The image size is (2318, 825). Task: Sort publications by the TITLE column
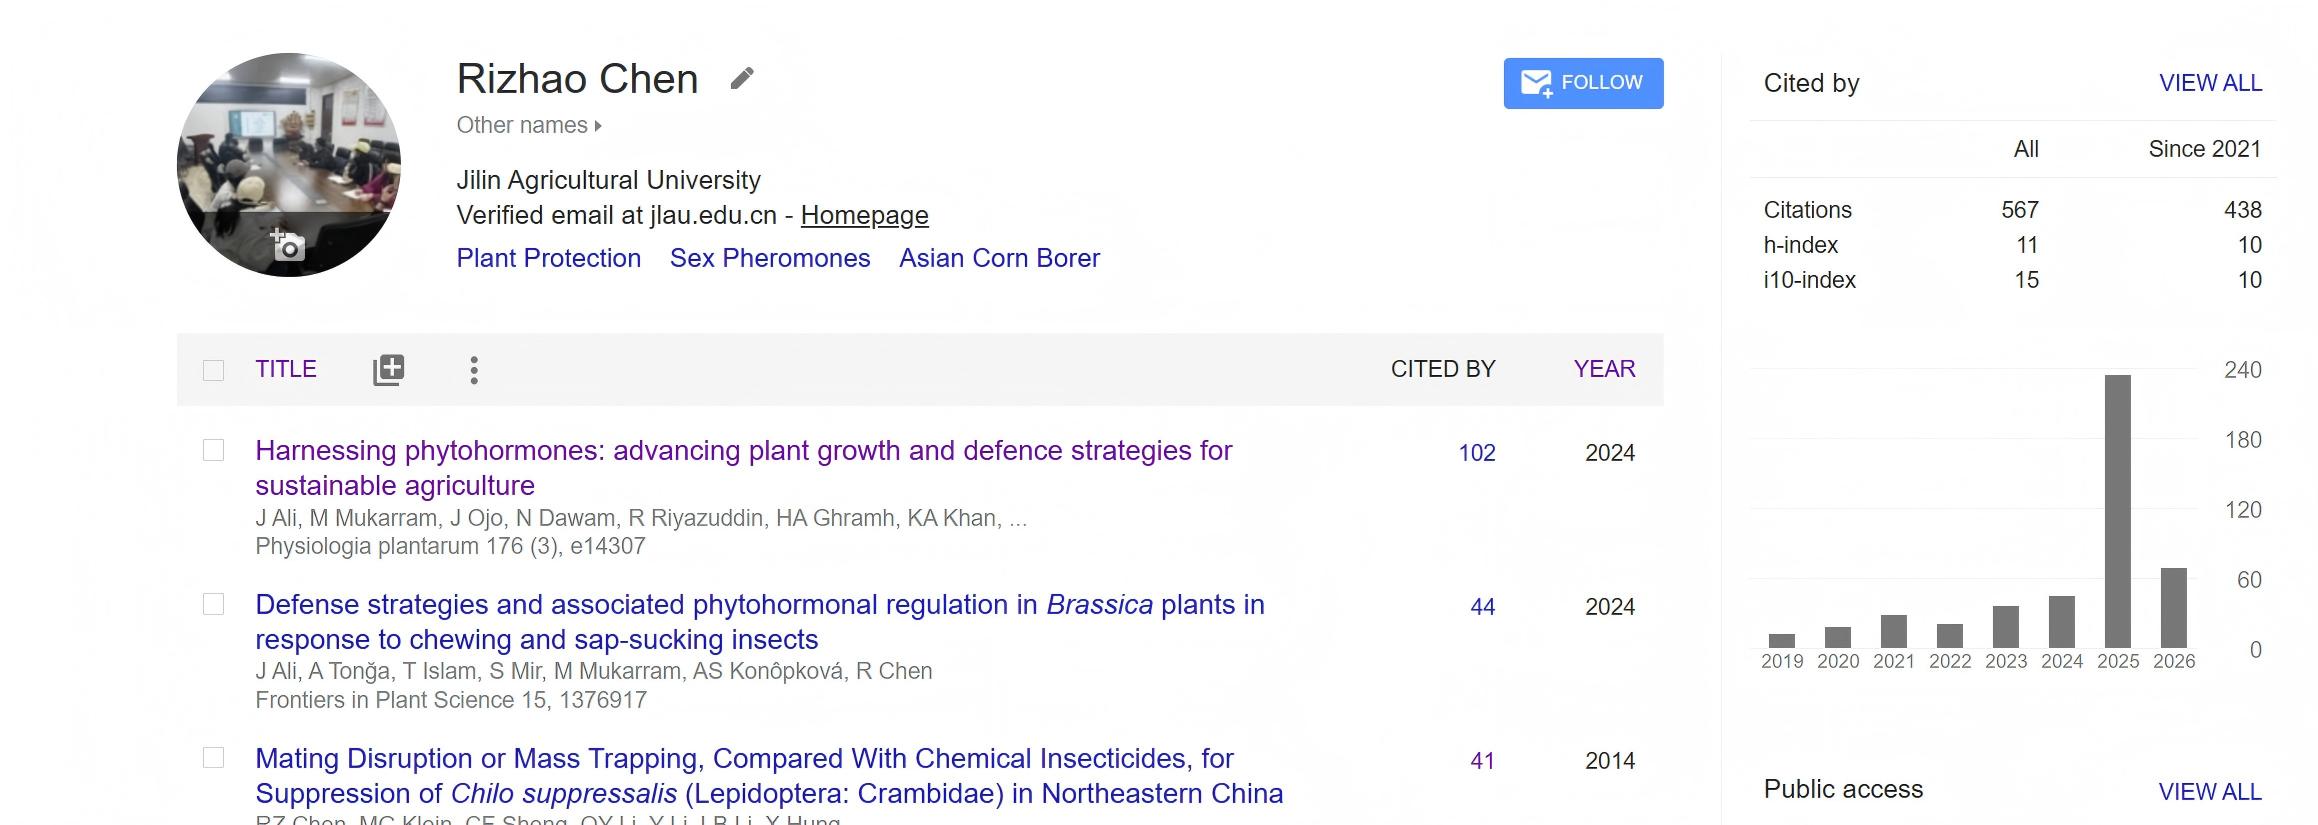tap(285, 369)
